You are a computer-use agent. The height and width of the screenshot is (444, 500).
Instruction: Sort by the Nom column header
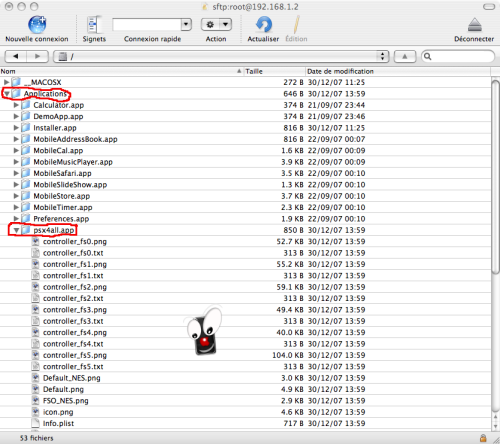[122, 71]
